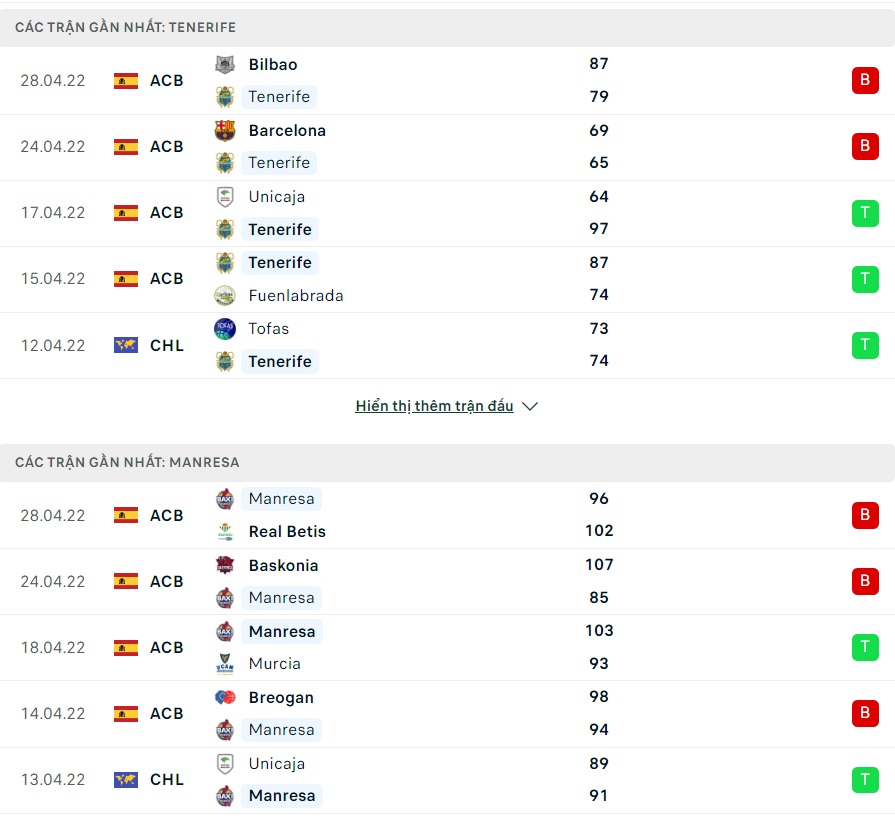895x821 pixels.
Task: Click the Barcelona club crest icon
Action: click(225, 131)
